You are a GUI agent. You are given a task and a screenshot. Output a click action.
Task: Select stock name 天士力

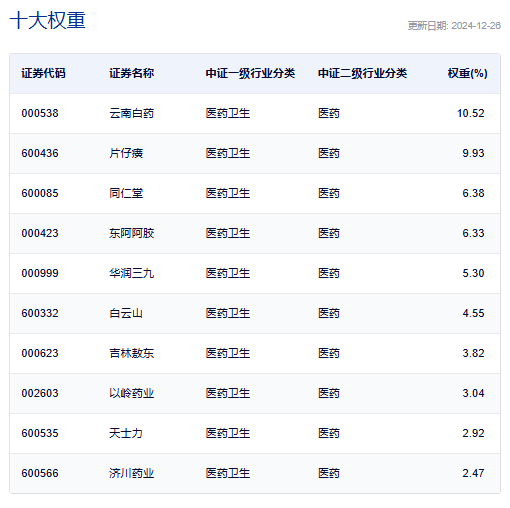click(x=126, y=433)
